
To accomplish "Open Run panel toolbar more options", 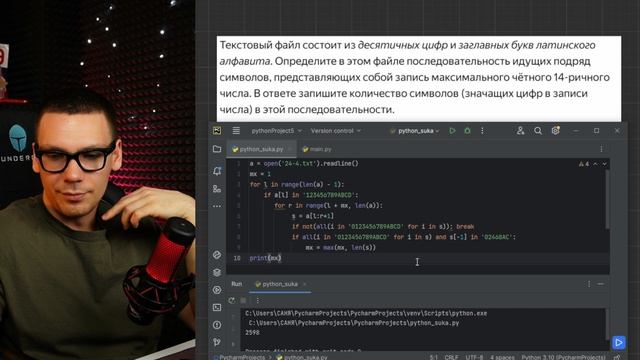I will [x=257, y=300].
